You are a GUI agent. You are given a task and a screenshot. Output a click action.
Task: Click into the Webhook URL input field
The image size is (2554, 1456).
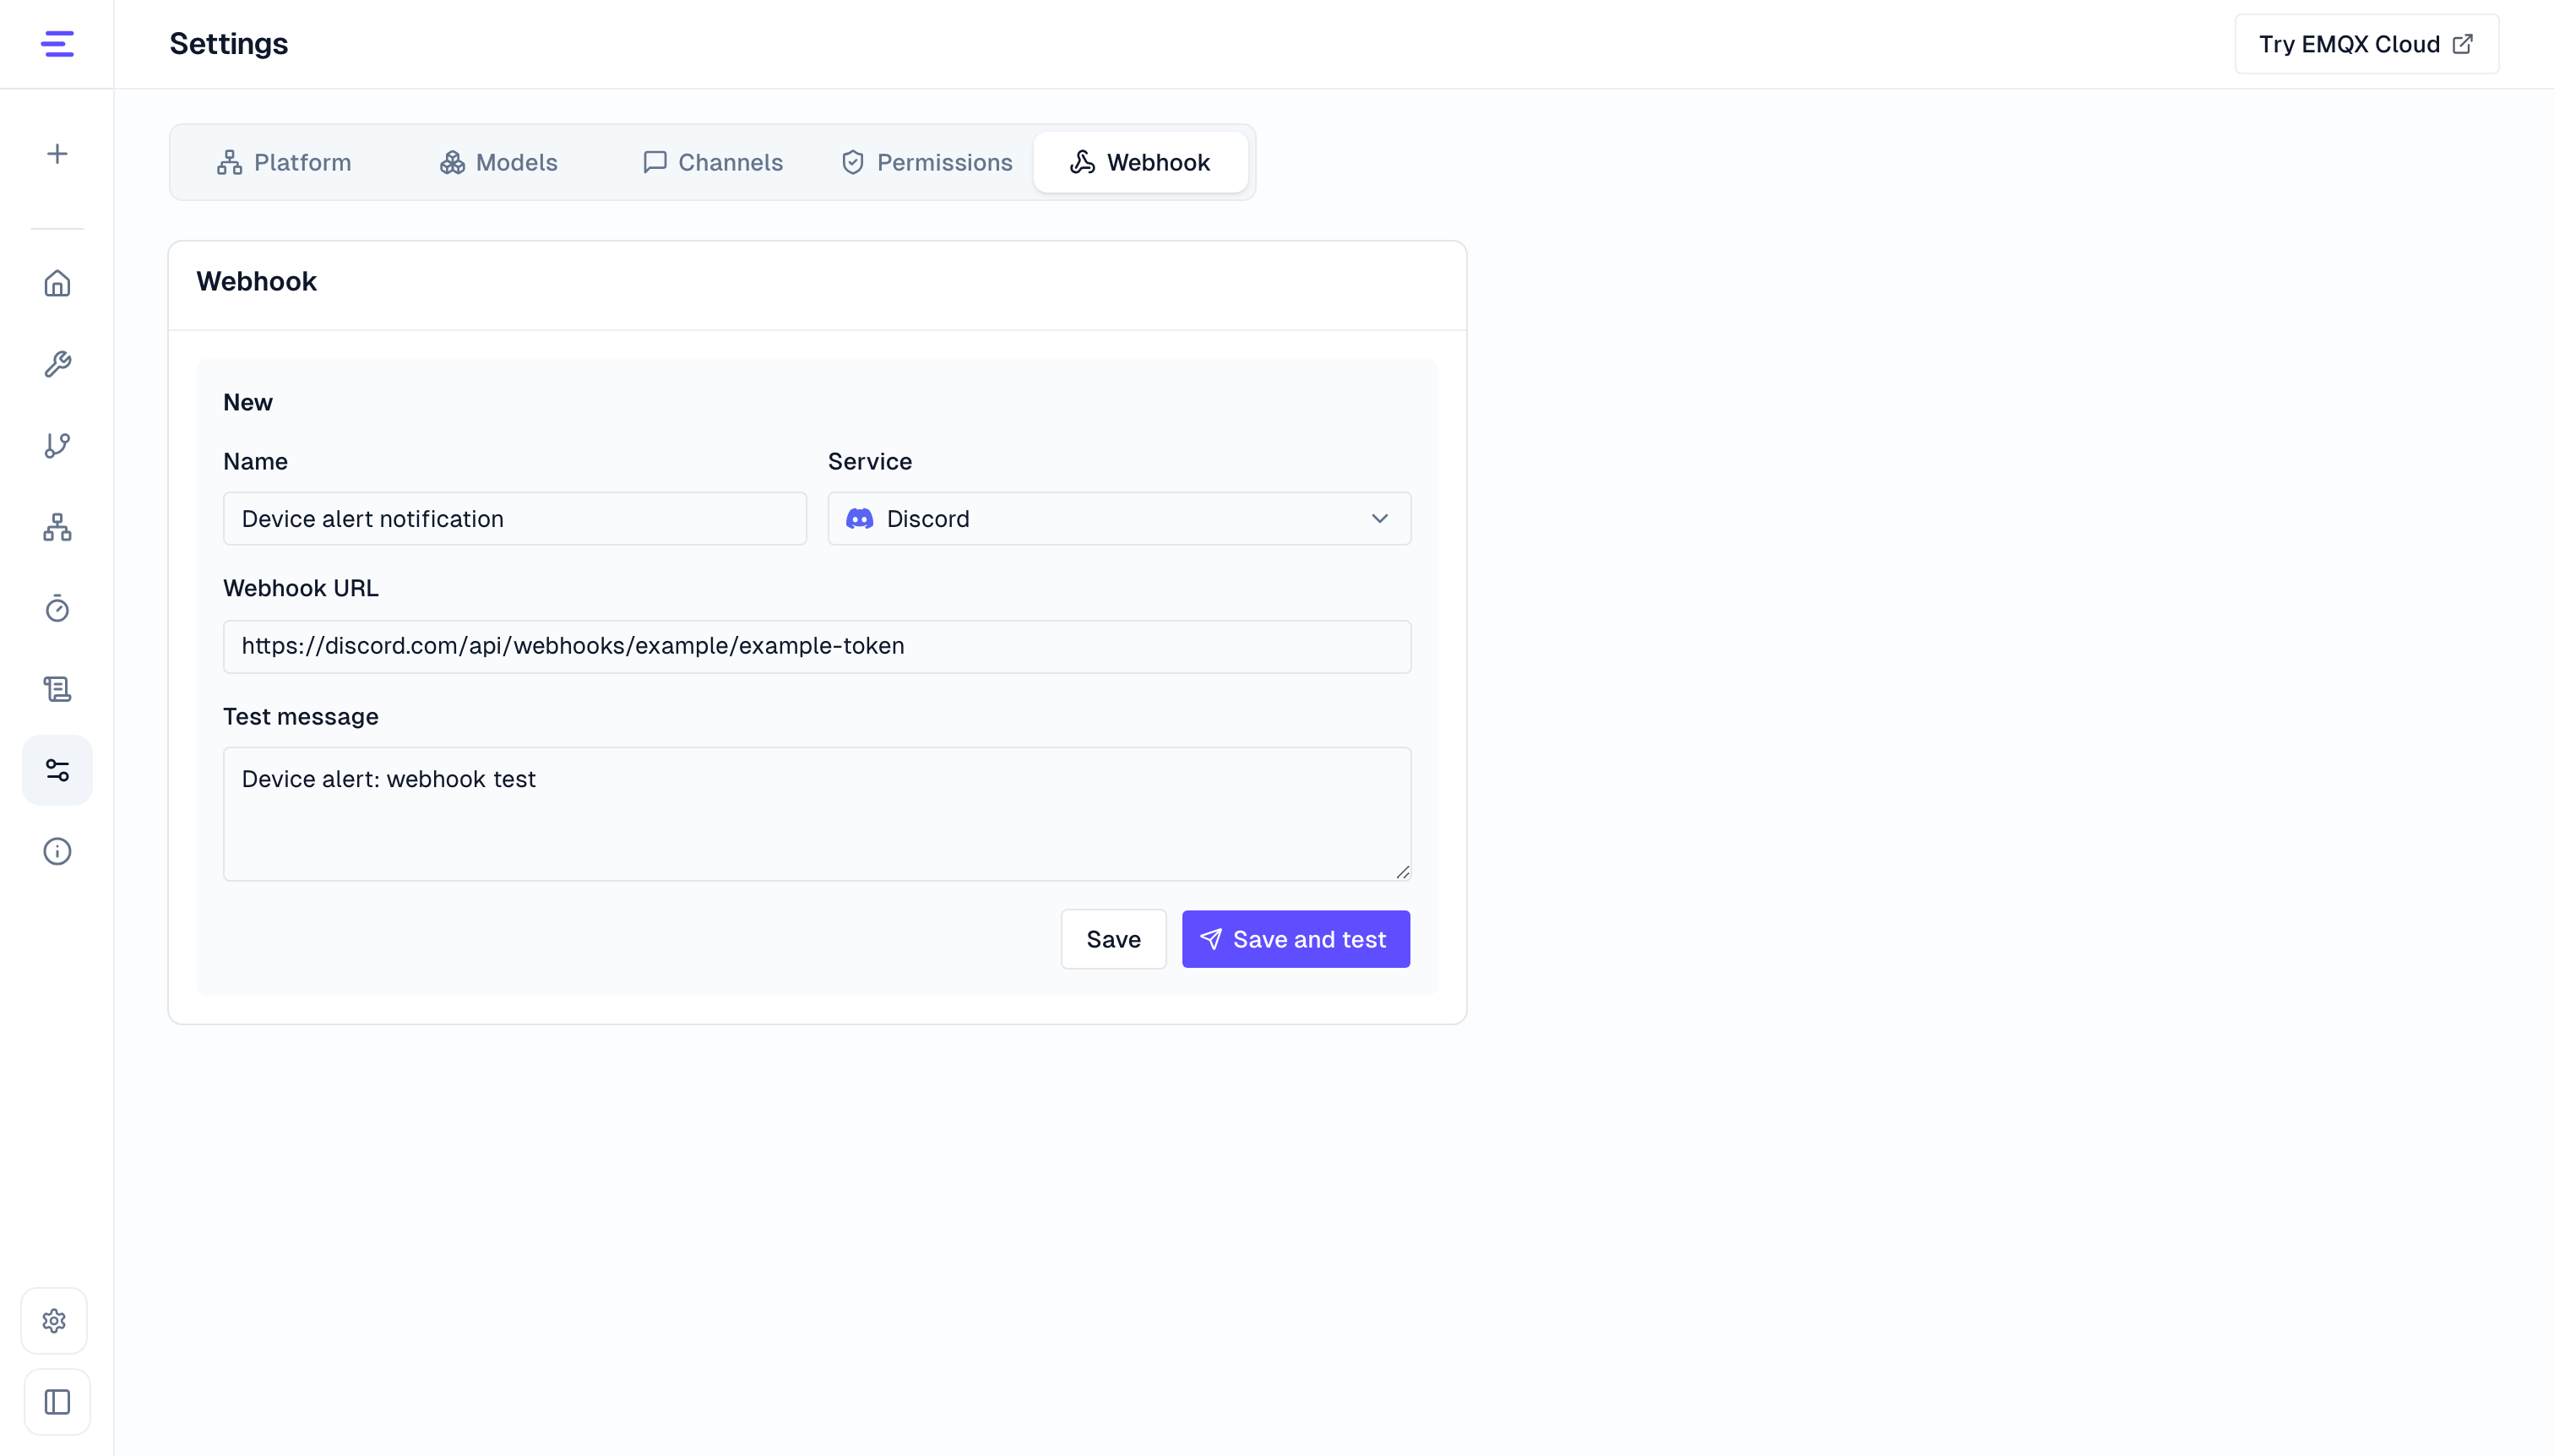[x=817, y=647]
